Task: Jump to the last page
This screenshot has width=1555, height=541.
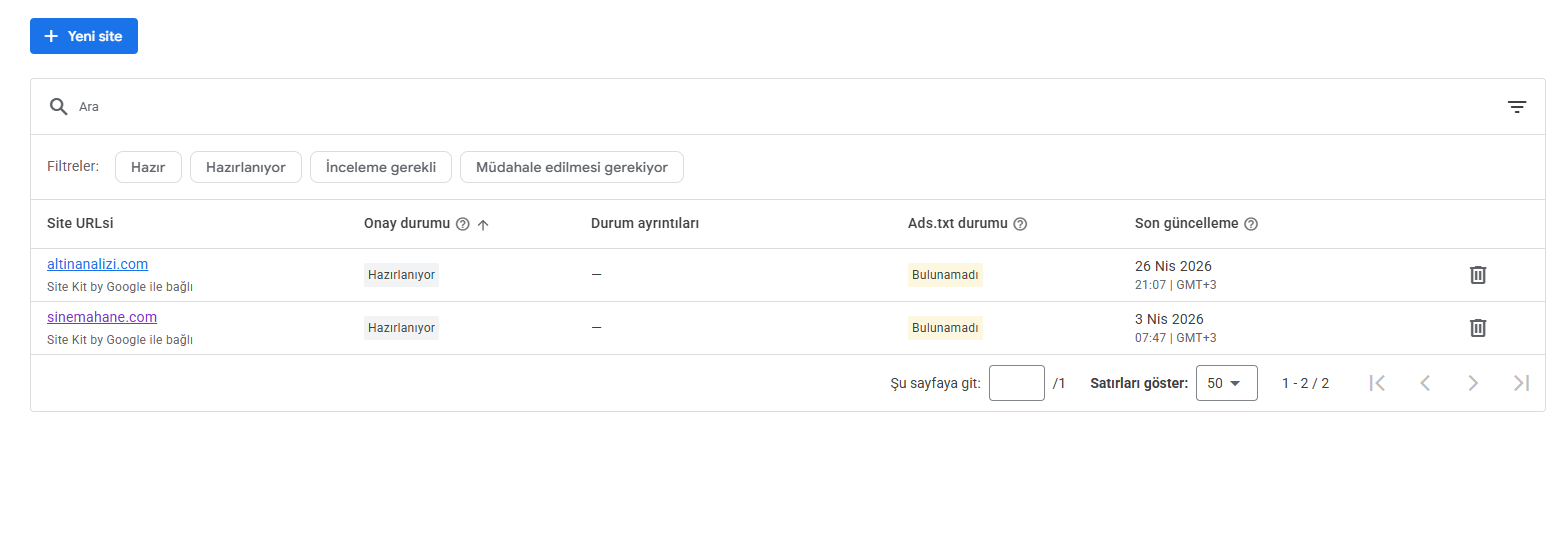Action: (1521, 383)
